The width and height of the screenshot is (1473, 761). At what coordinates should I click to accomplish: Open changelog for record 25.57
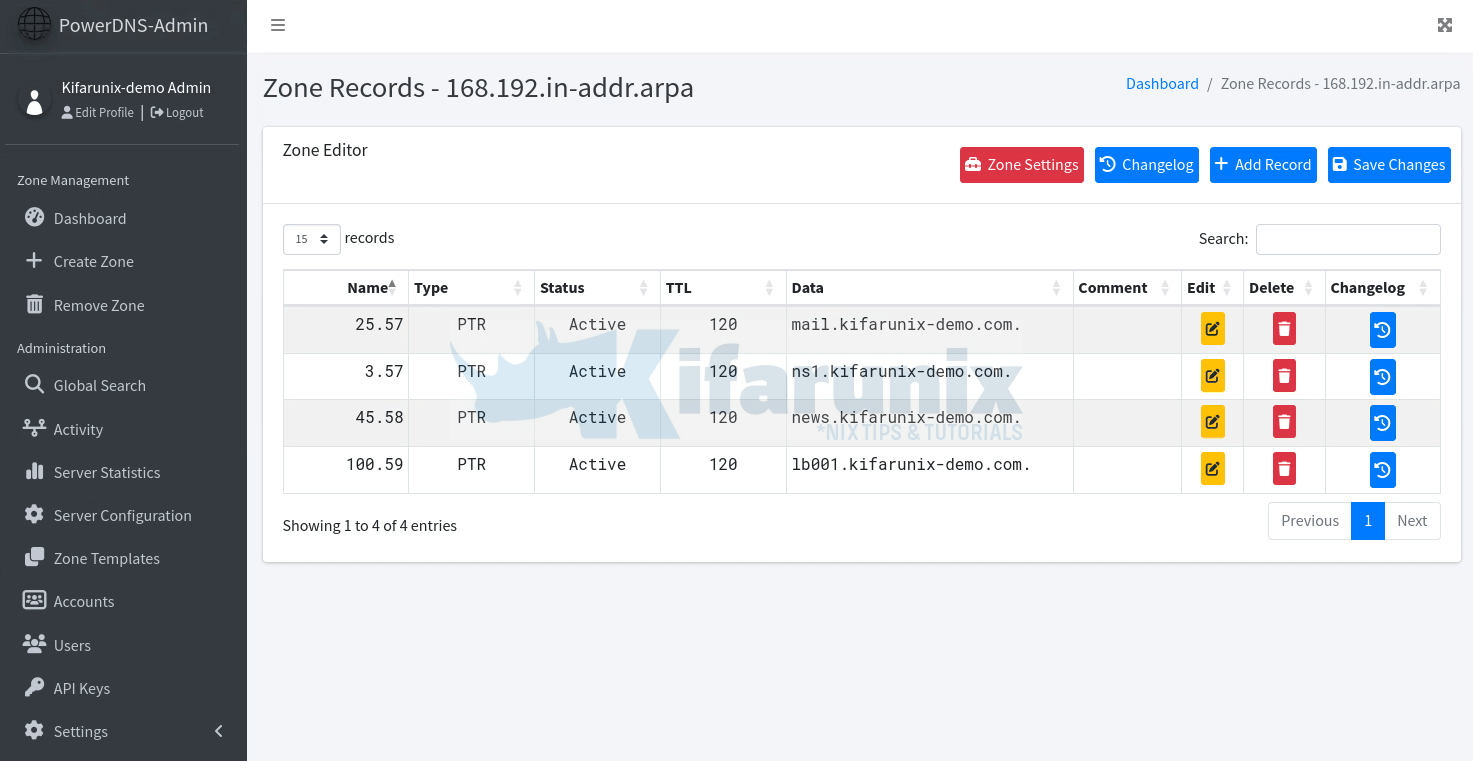pos(1382,329)
